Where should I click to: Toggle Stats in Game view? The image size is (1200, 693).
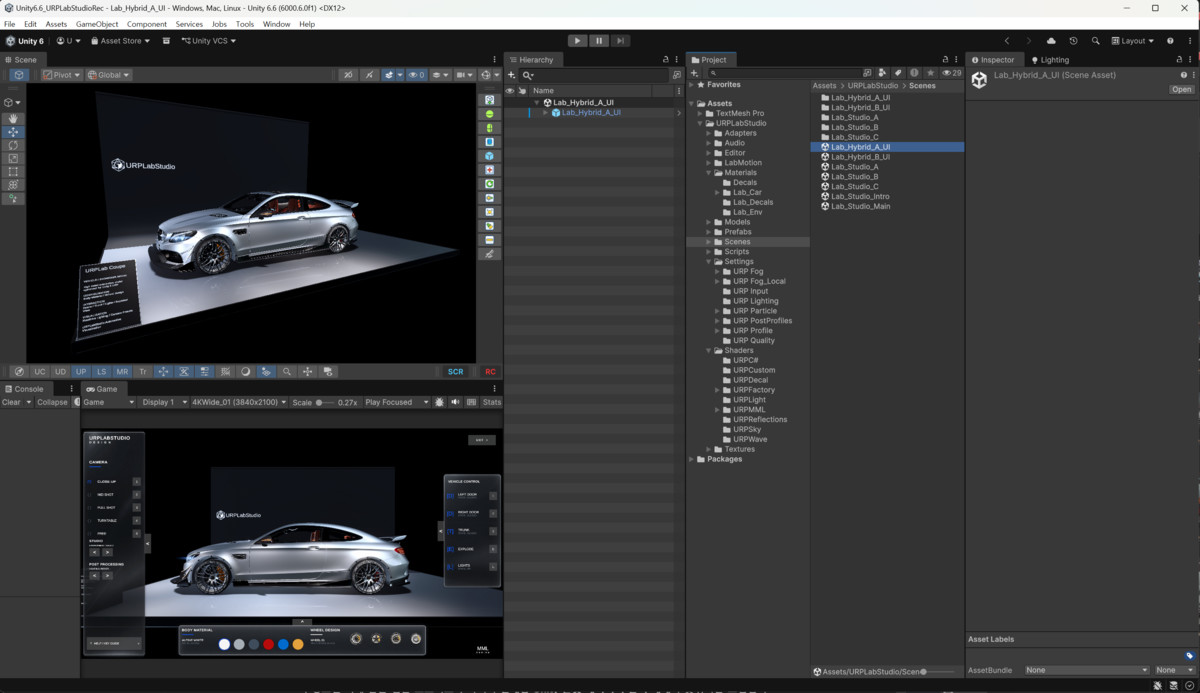coord(492,402)
